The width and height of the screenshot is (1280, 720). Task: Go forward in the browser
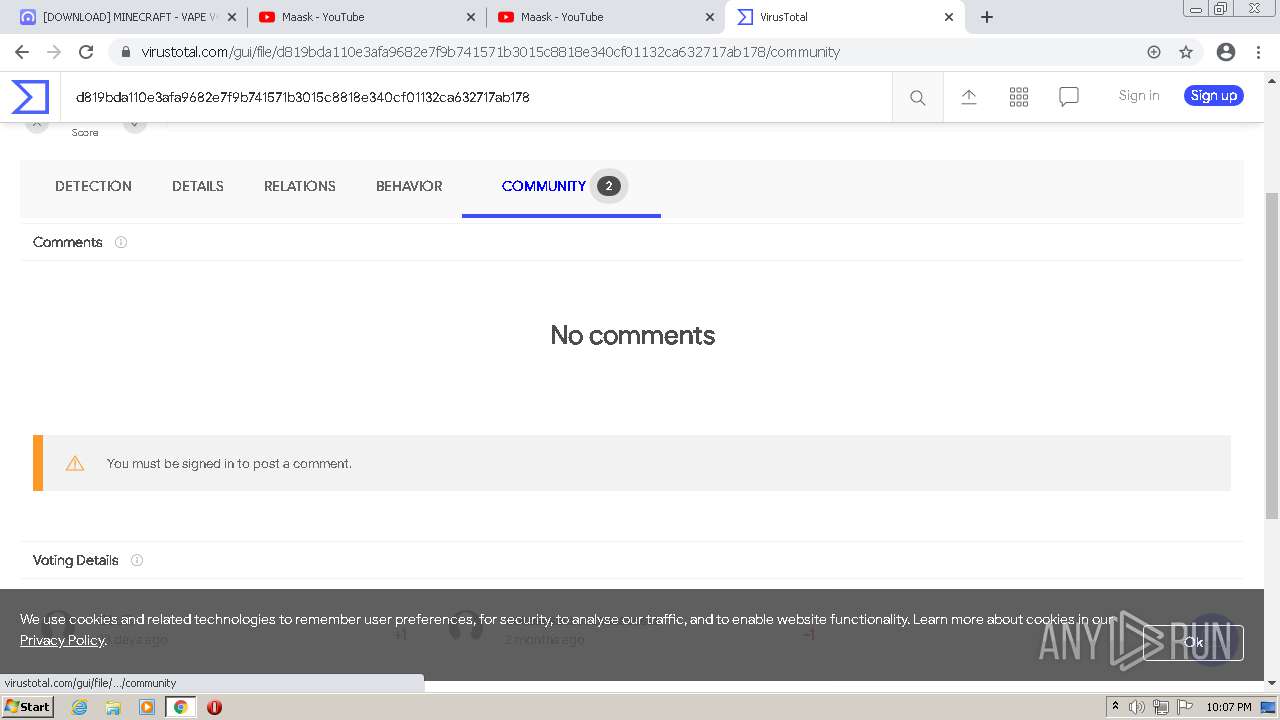pos(54,52)
